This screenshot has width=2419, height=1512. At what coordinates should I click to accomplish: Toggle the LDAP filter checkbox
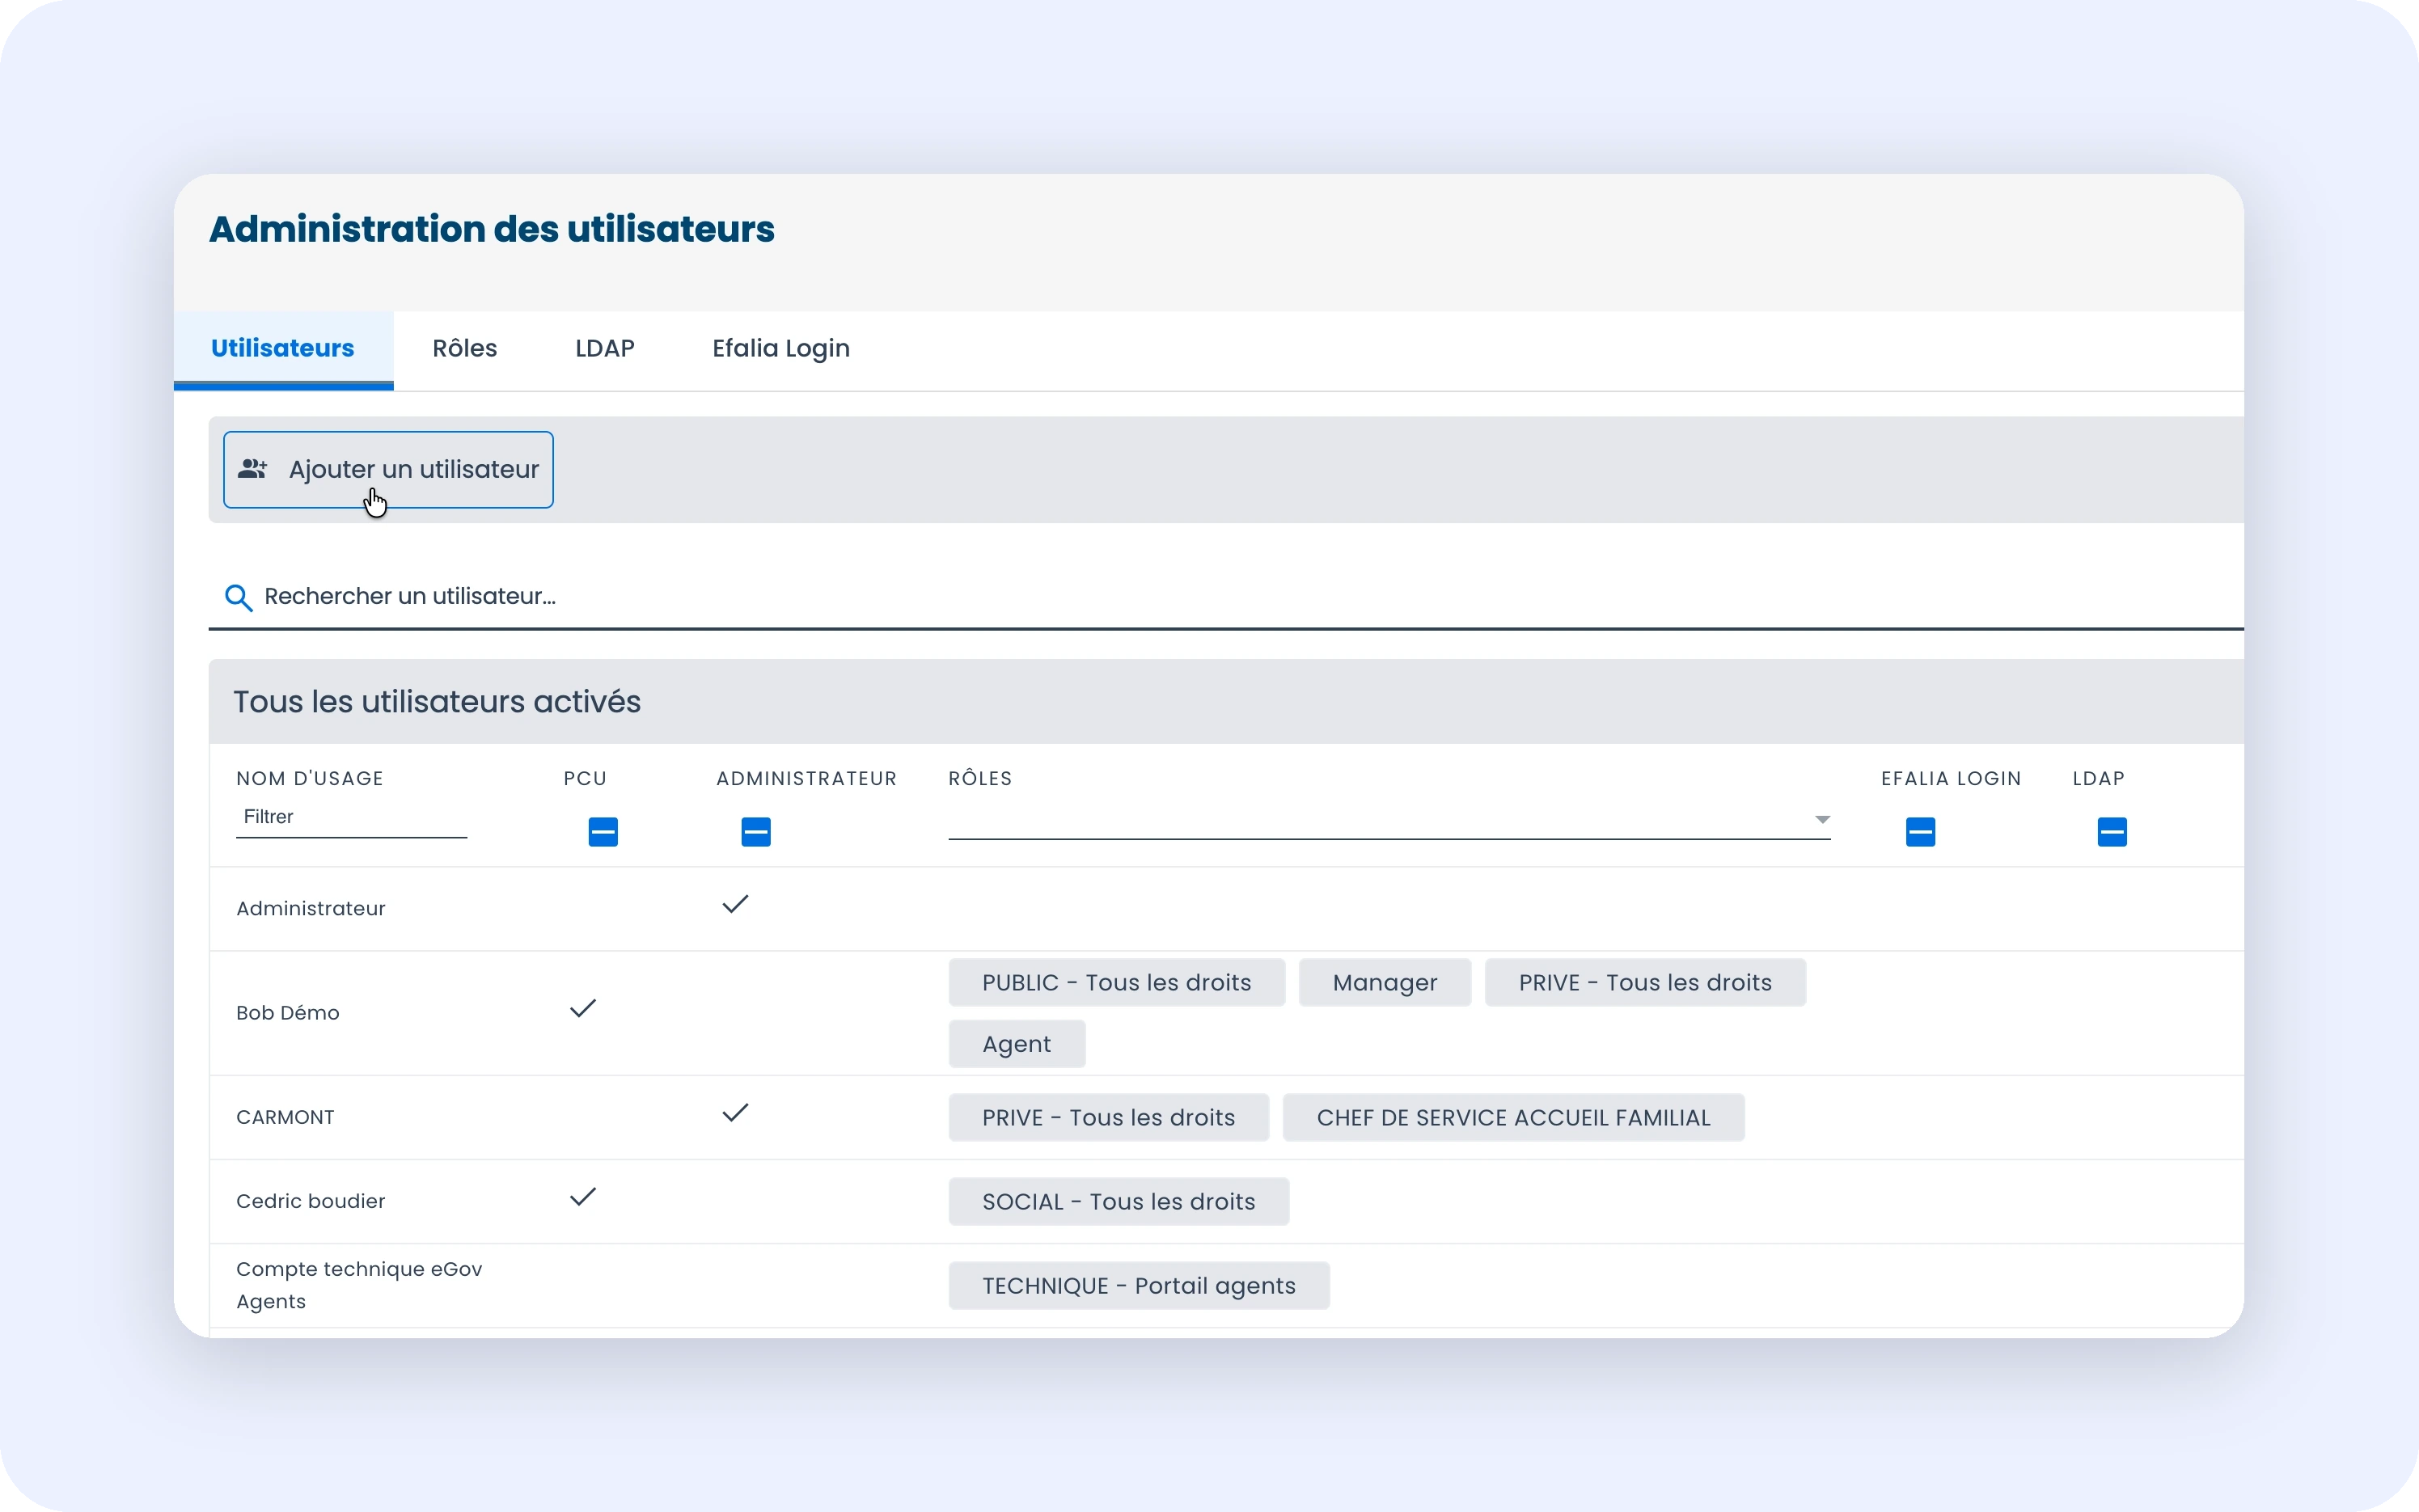tap(2112, 832)
